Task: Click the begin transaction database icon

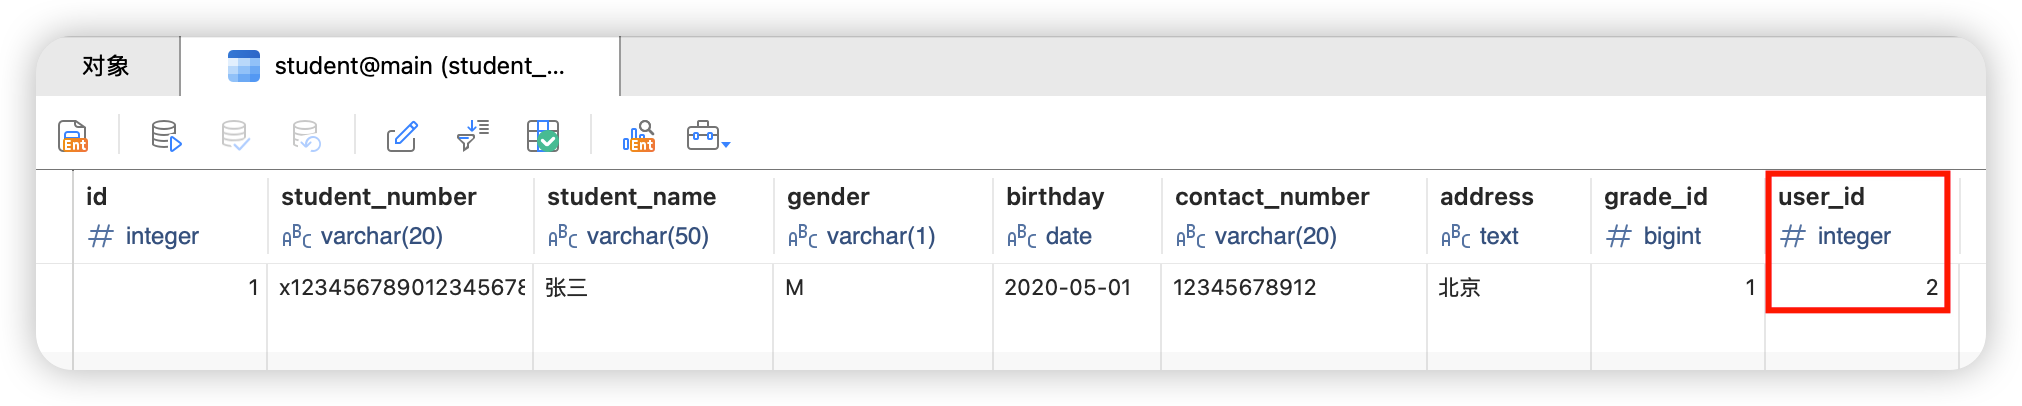Action: pos(166,135)
